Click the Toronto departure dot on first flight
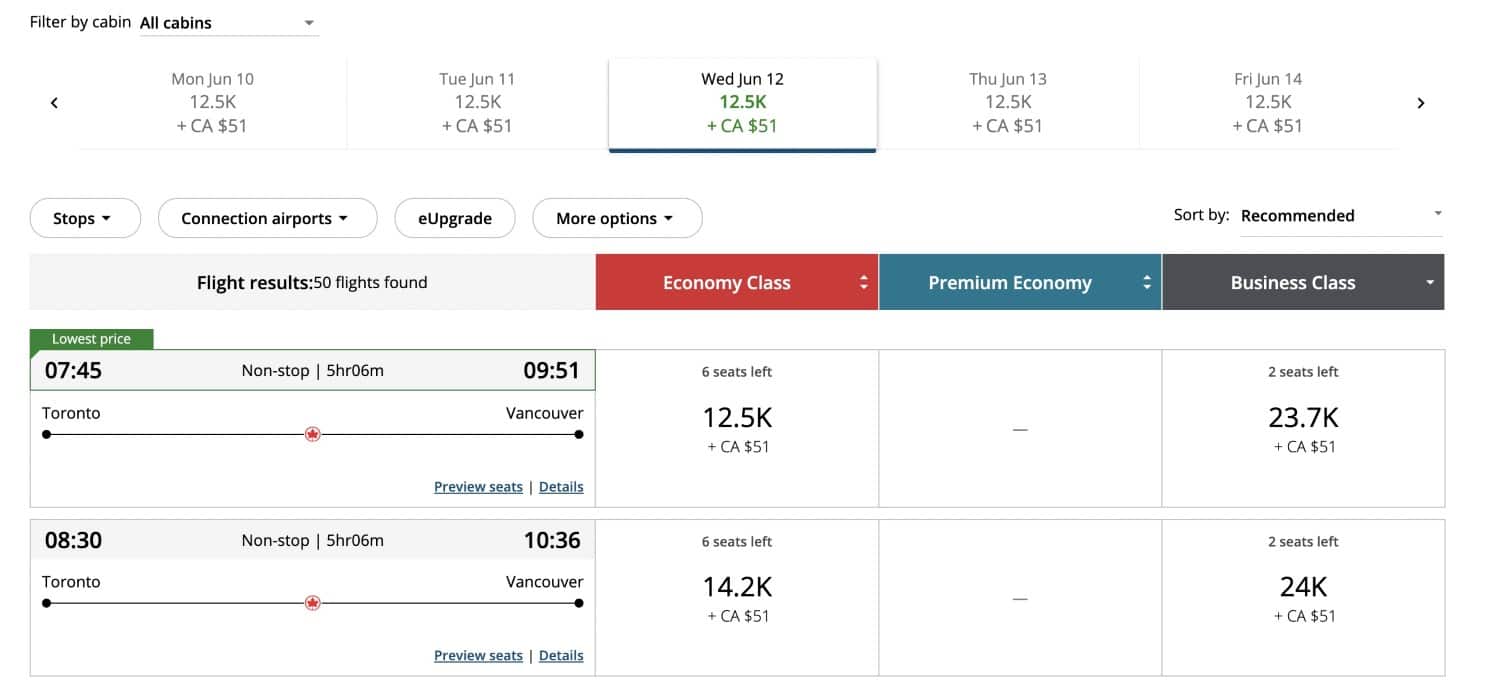1500x685 pixels. [45, 434]
